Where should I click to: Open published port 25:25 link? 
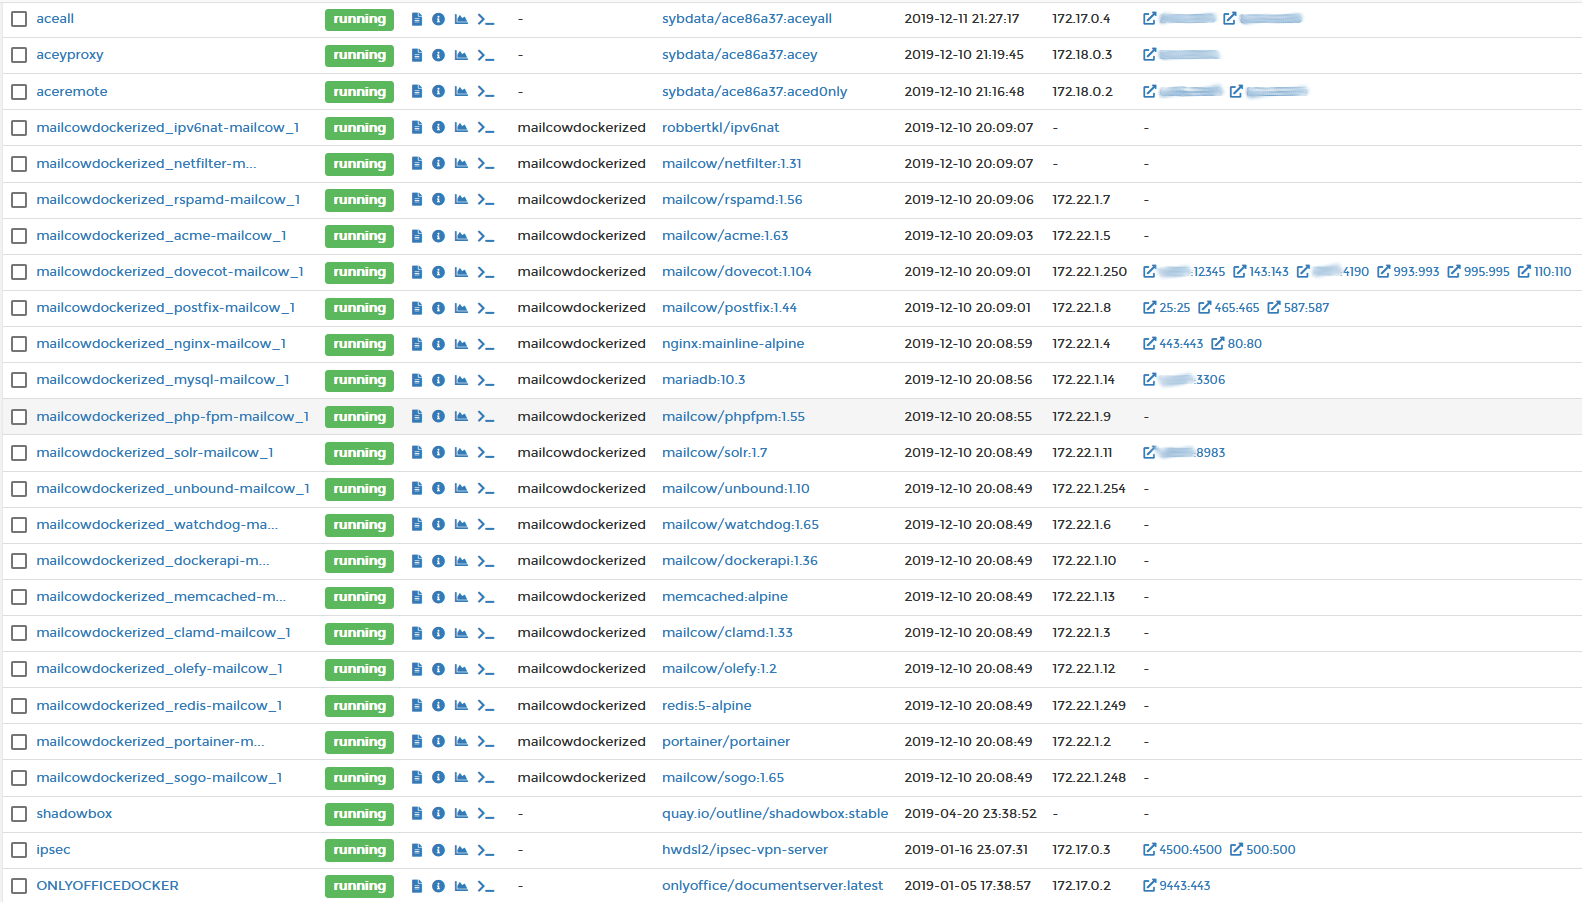tap(1167, 307)
